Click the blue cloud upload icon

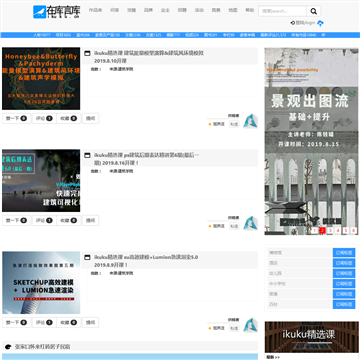pyautogui.click(x=320, y=23)
